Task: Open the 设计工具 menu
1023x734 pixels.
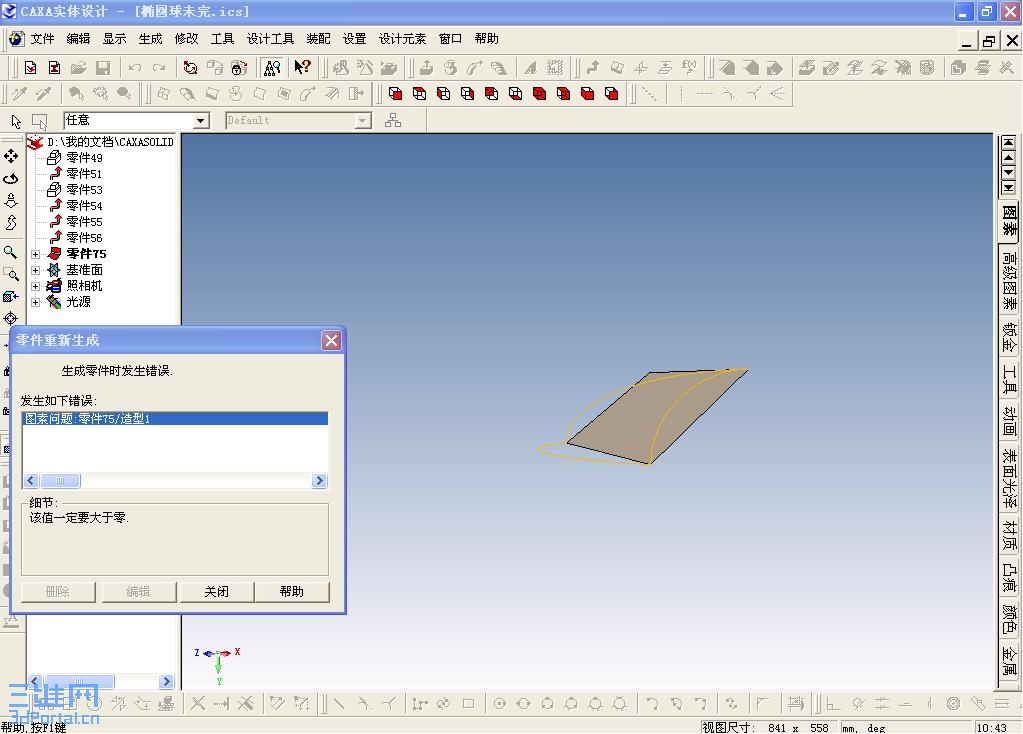Action: coord(270,38)
